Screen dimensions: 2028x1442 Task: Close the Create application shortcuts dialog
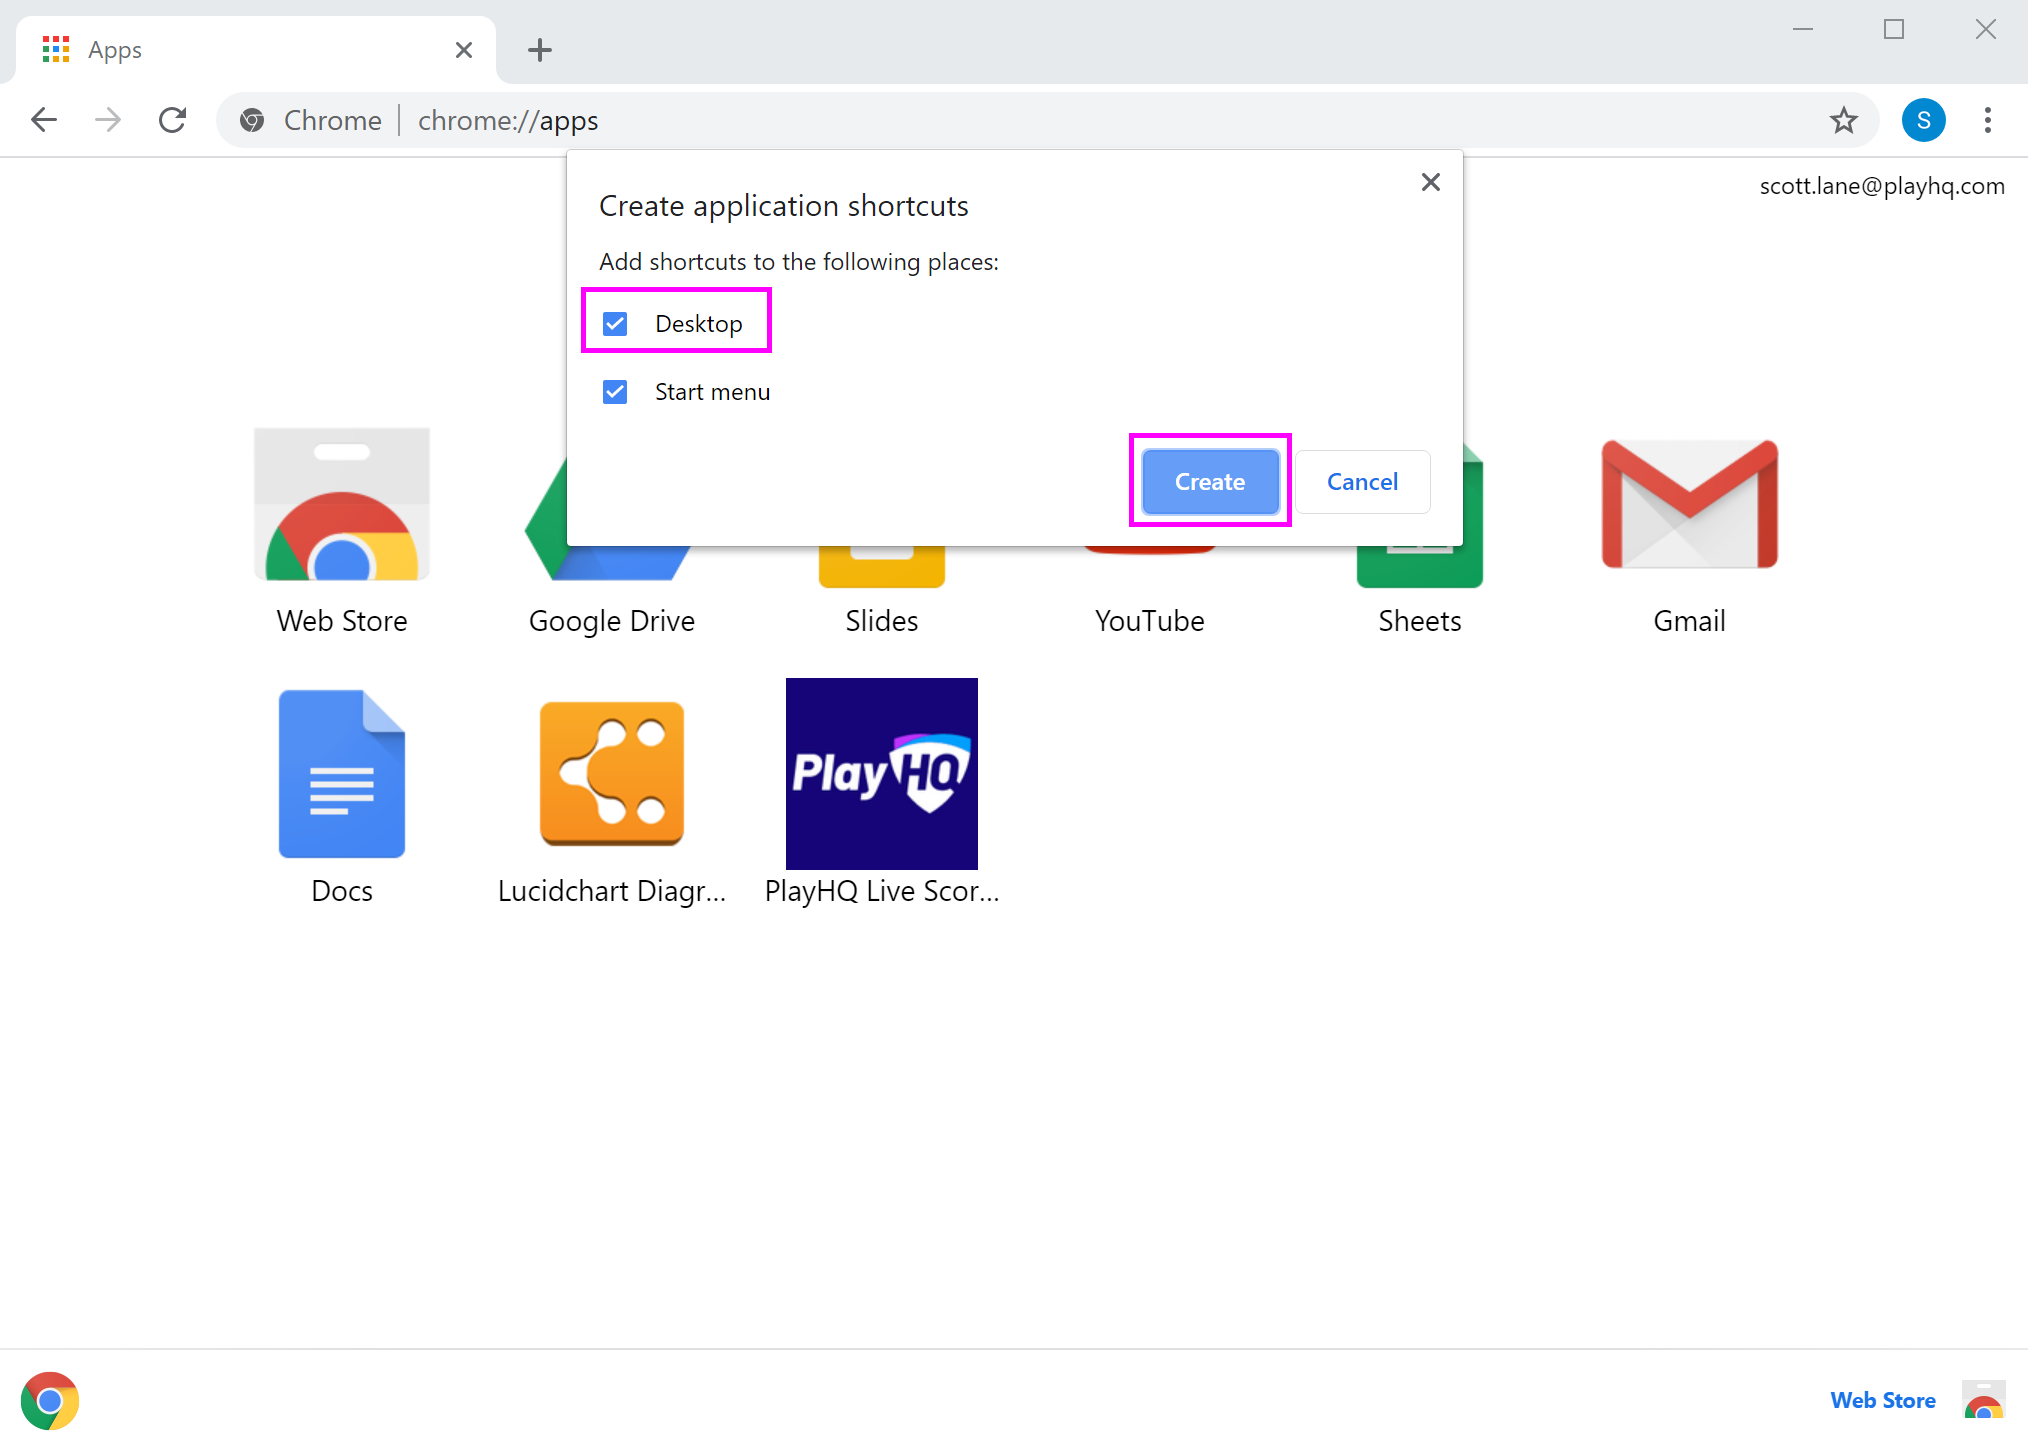point(1430,182)
